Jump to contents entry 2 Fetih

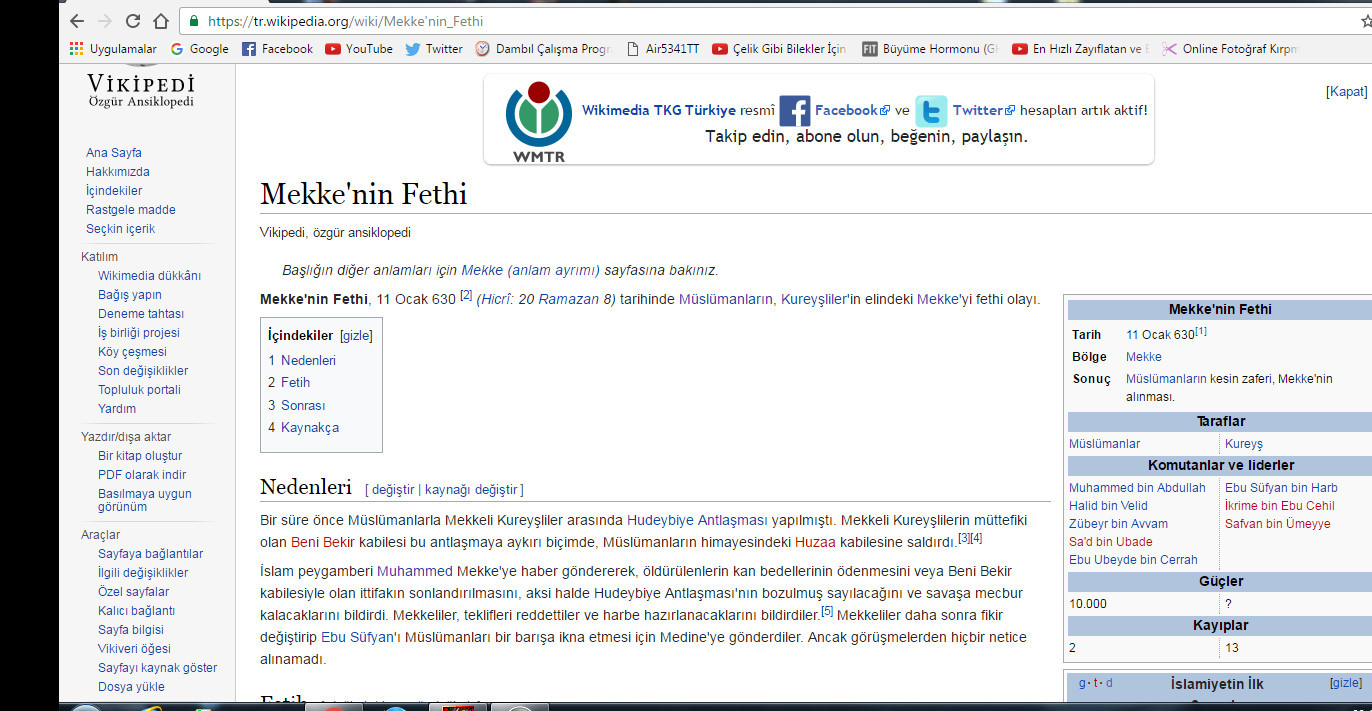point(289,382)
